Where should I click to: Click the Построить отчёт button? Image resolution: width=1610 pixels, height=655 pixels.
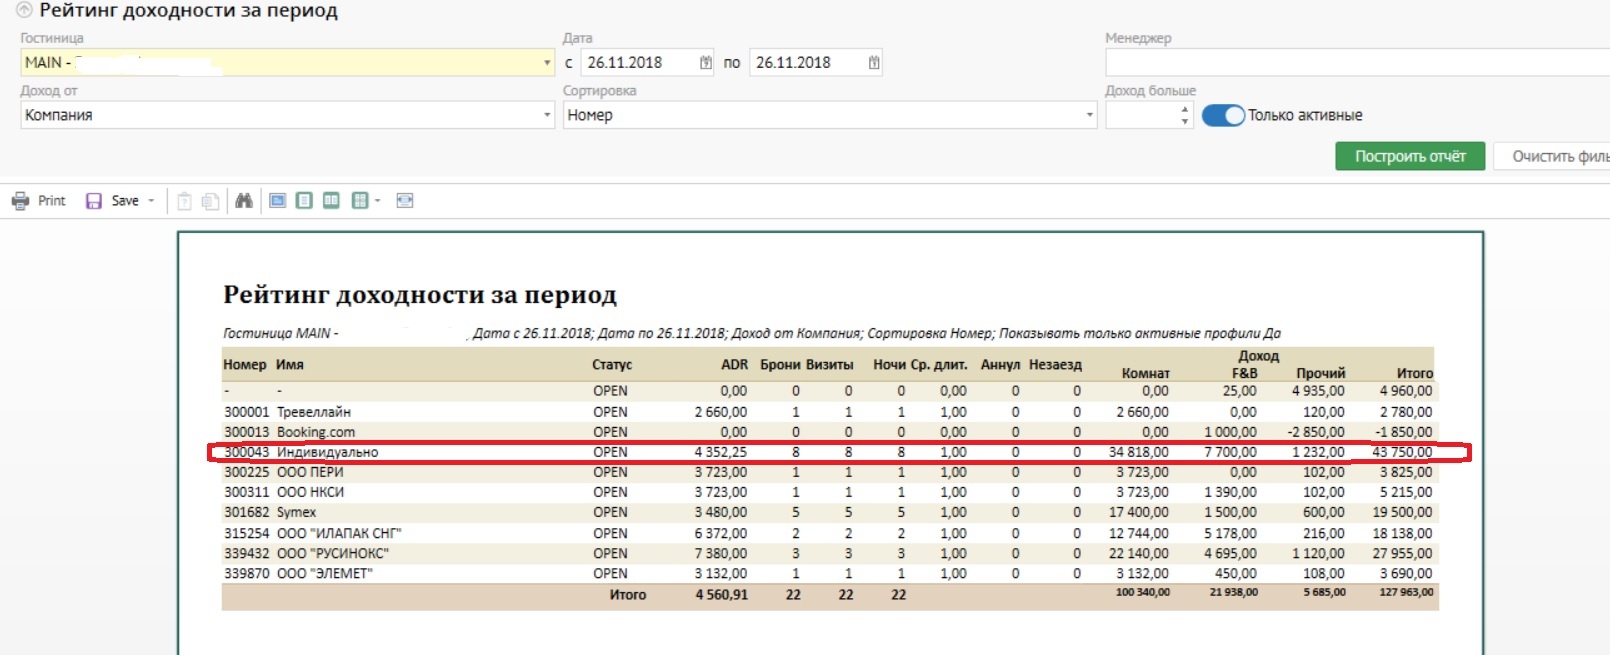coord(1410,156)
